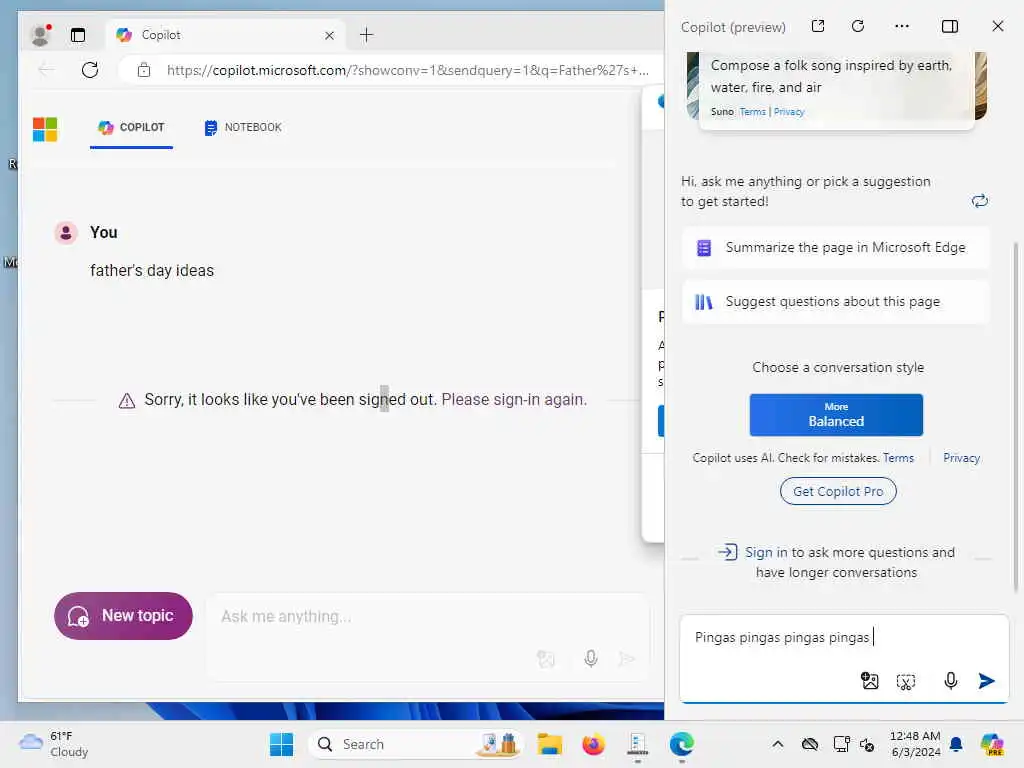Close the Copilot sidebar pane

click(997, 26)
